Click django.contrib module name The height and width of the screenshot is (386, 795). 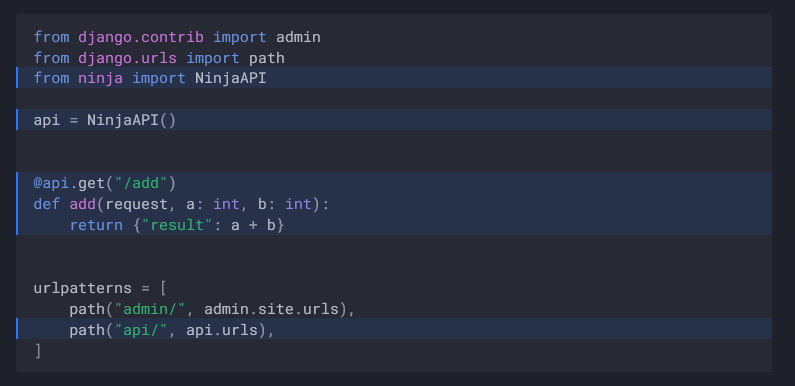[141, 38]
